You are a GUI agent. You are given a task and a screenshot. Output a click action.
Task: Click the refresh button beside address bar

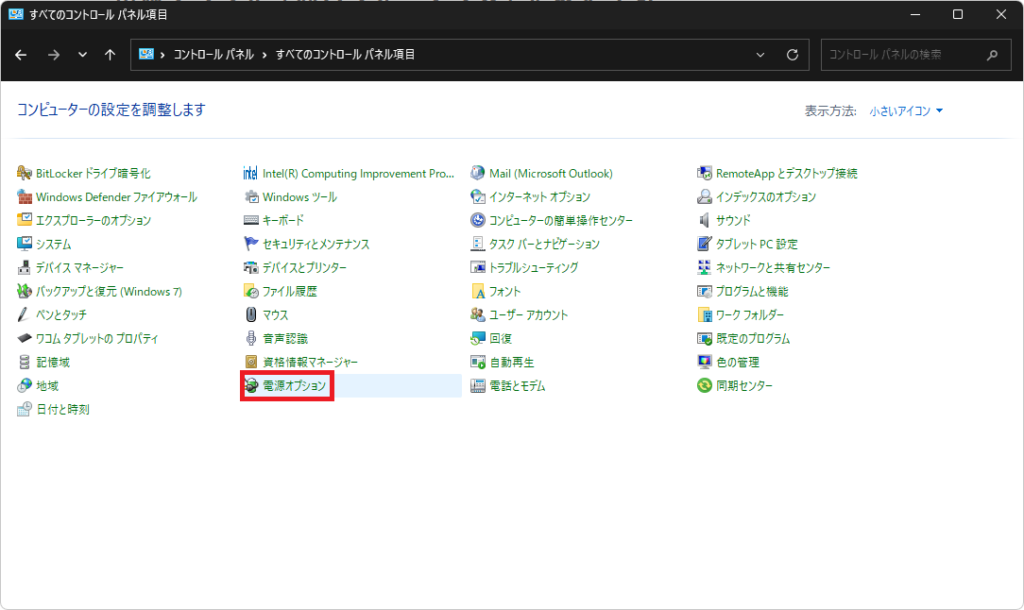(792, 55)
